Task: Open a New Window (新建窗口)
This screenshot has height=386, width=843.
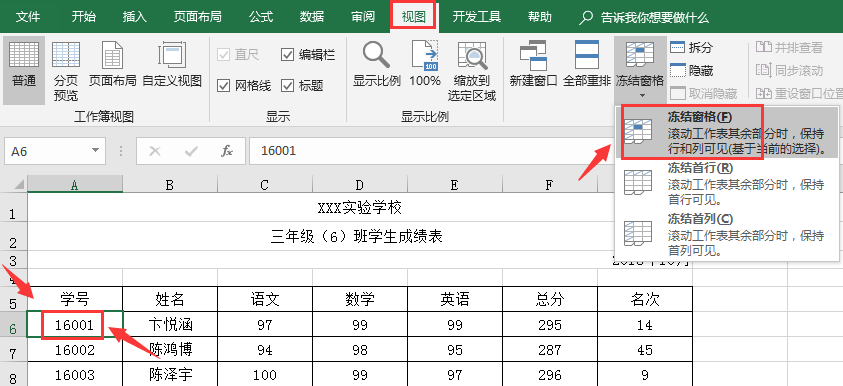Action: point(533,65)
